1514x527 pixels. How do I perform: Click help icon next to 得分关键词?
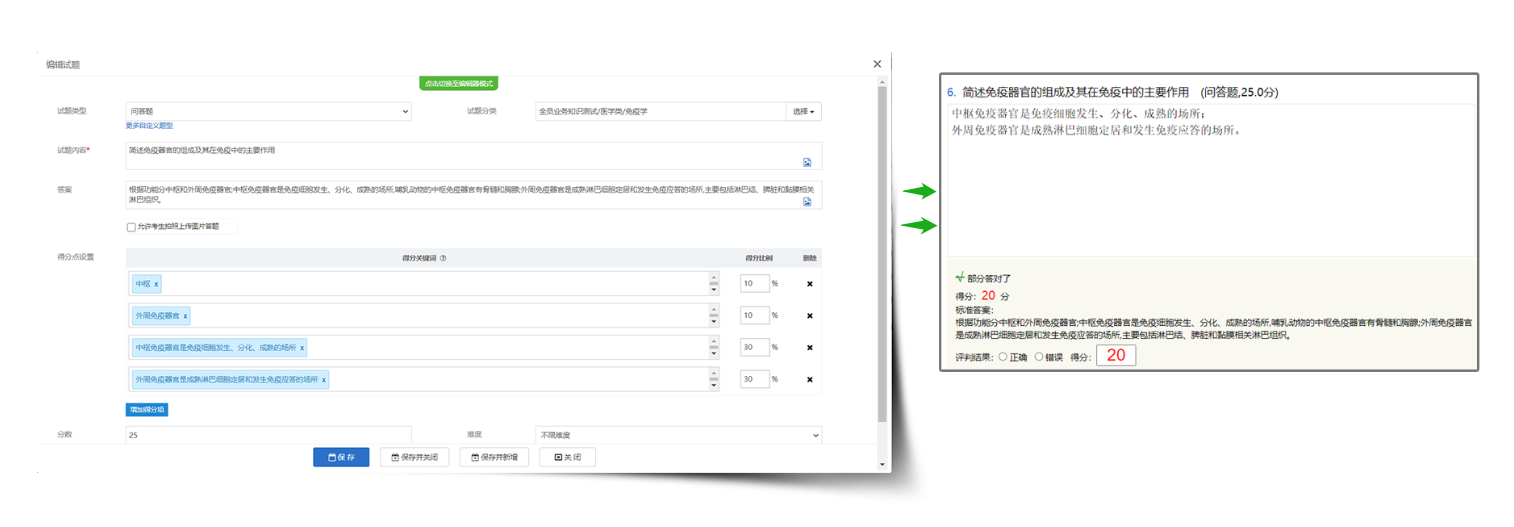click(443, 257)
